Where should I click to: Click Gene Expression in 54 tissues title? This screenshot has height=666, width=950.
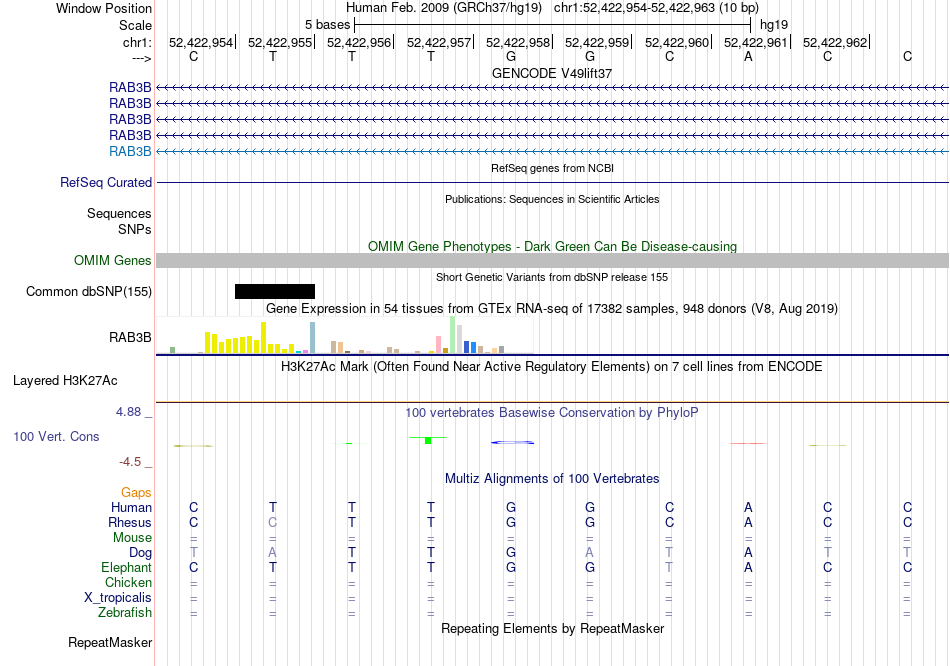coord(552,309)
